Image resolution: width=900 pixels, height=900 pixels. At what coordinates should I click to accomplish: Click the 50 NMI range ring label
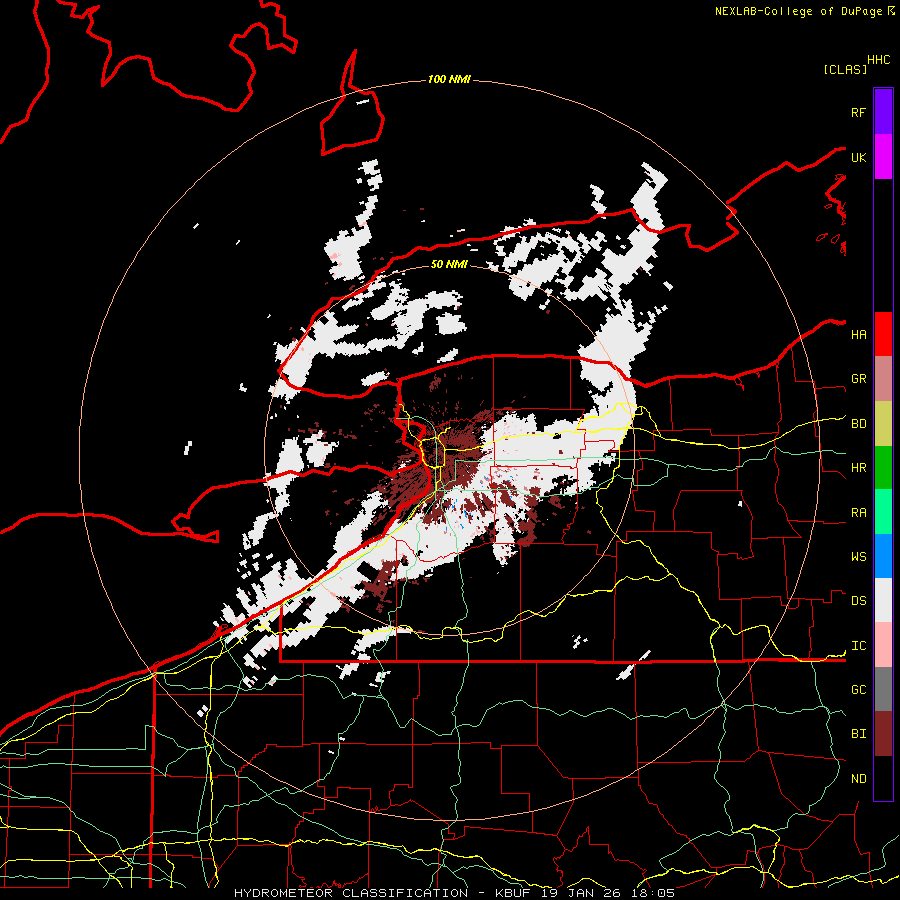point(449,264)
